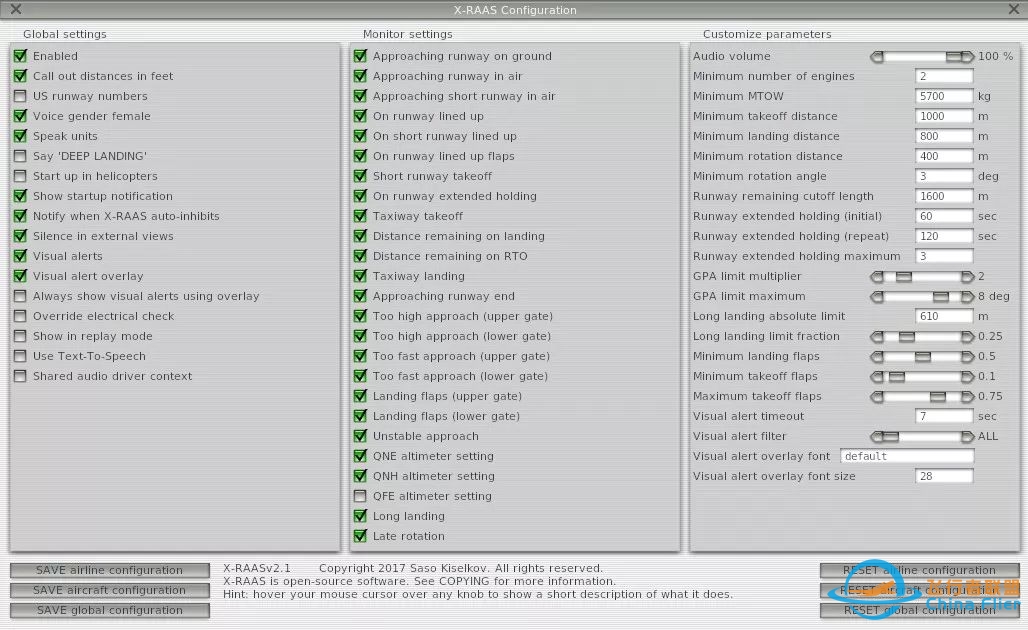The image size is (1028, 630).
Task: Click the Visual alert overlay font field
Action: (906, 457)
